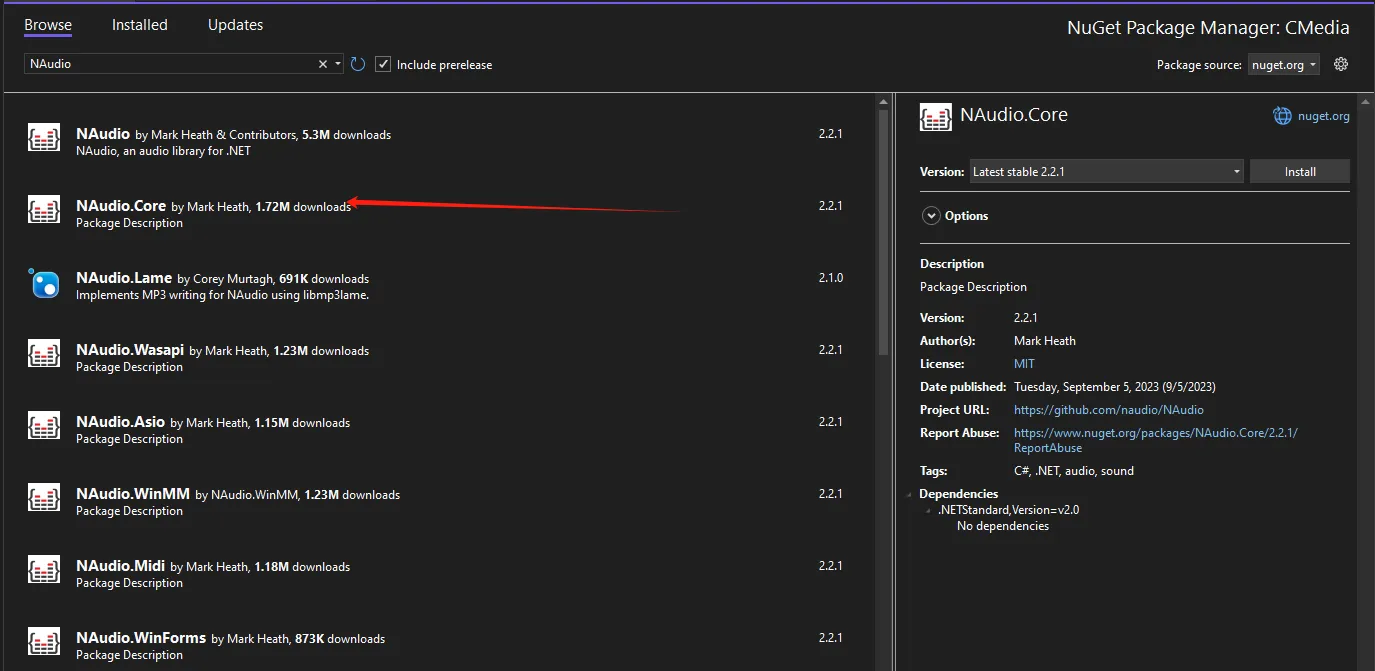Click the NAudio.Asio package icon
Screen dimensions: 1375x671
44,426
